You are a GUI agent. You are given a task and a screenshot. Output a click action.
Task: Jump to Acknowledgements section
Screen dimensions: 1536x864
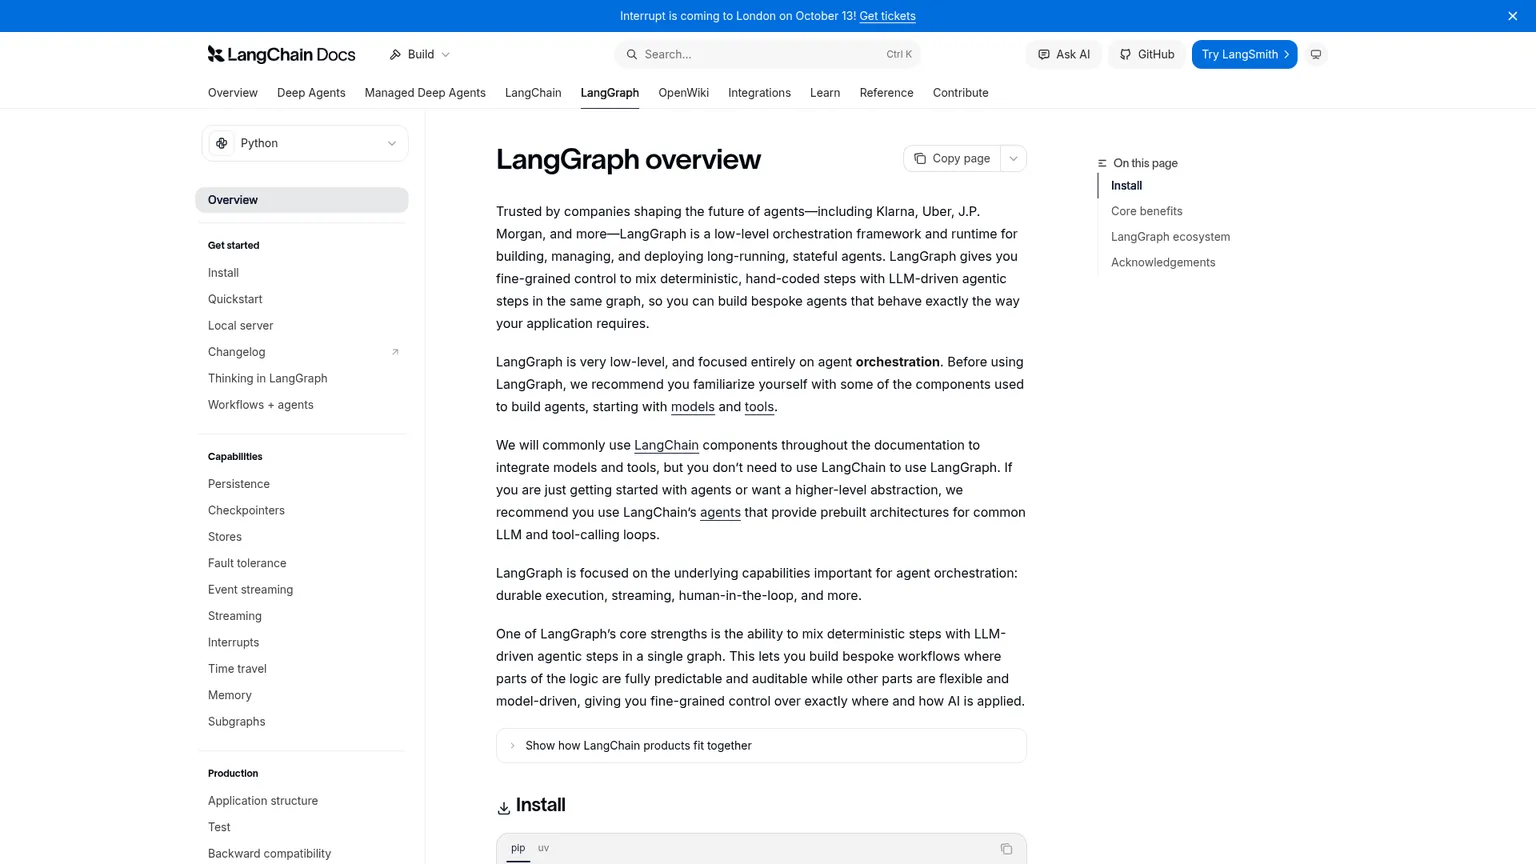click(x=1163, y=263)
